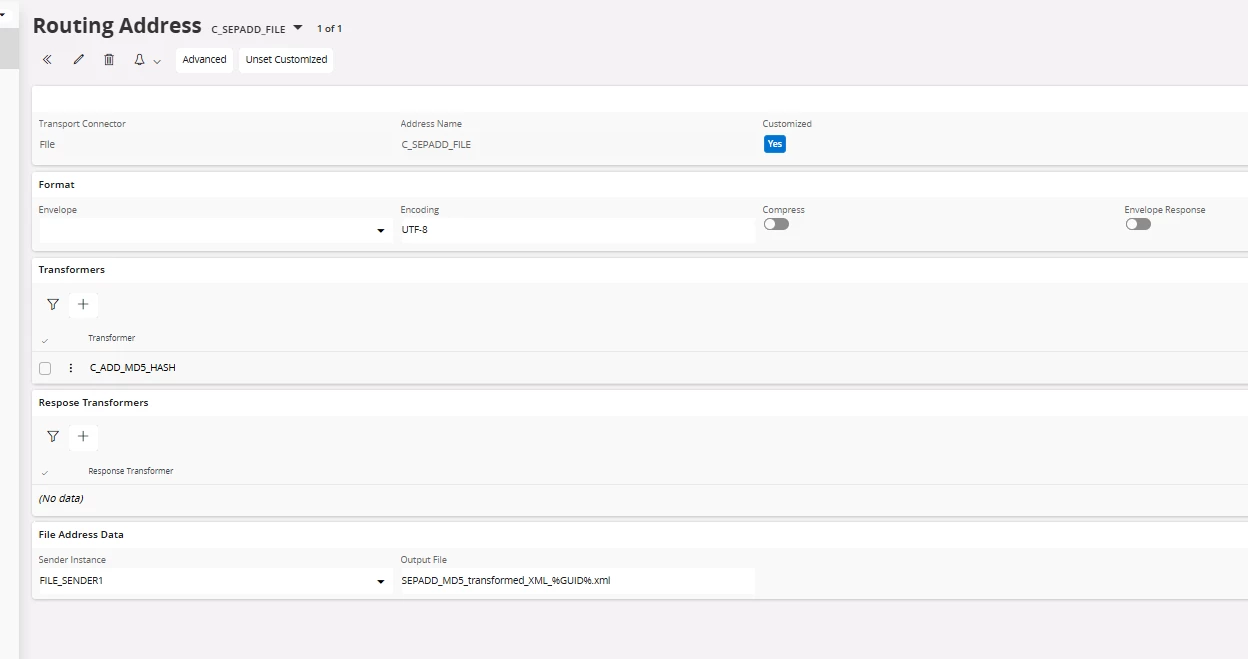Click the trash delete icon
Screen dimensions: 1248x659
[109, 60]
